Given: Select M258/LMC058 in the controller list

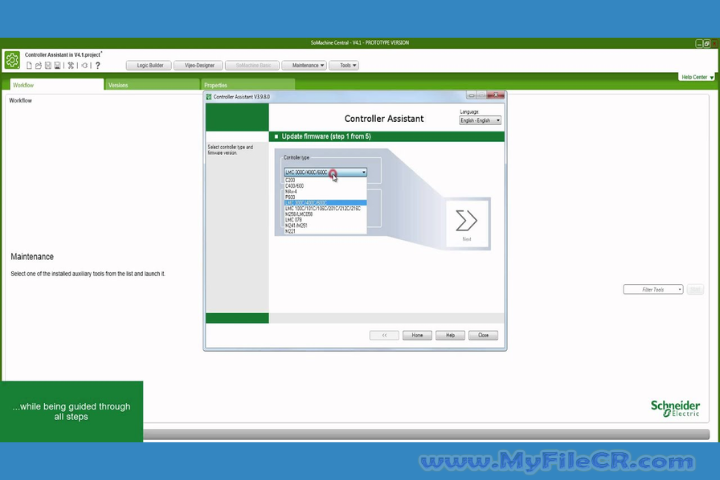Looking at the screenshot, I should coord(325,214).
